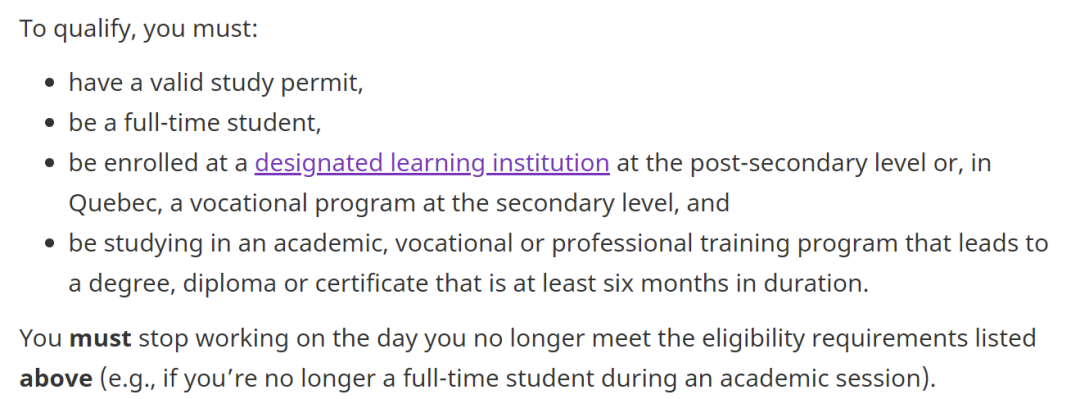1080x399 pixels.
Task: Click the bullet before "be studying in an academic"
Action: pos(49,243)
